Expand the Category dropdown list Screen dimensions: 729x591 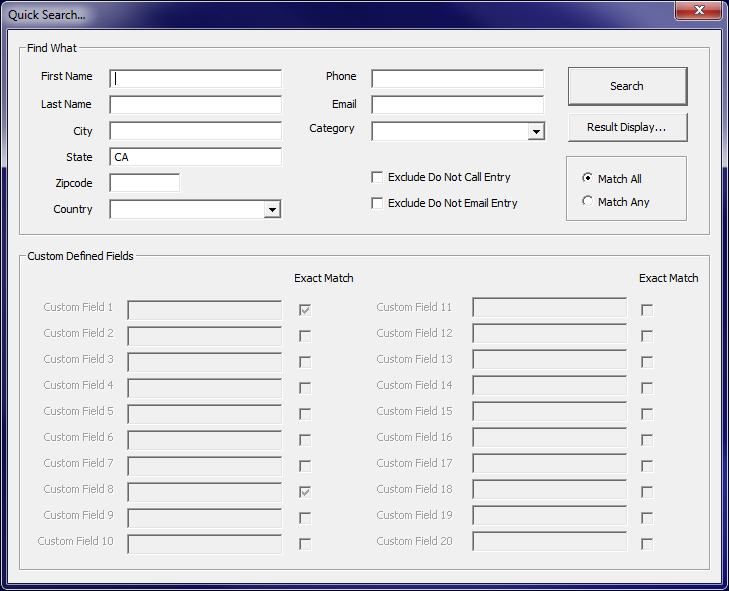(536, 132)
